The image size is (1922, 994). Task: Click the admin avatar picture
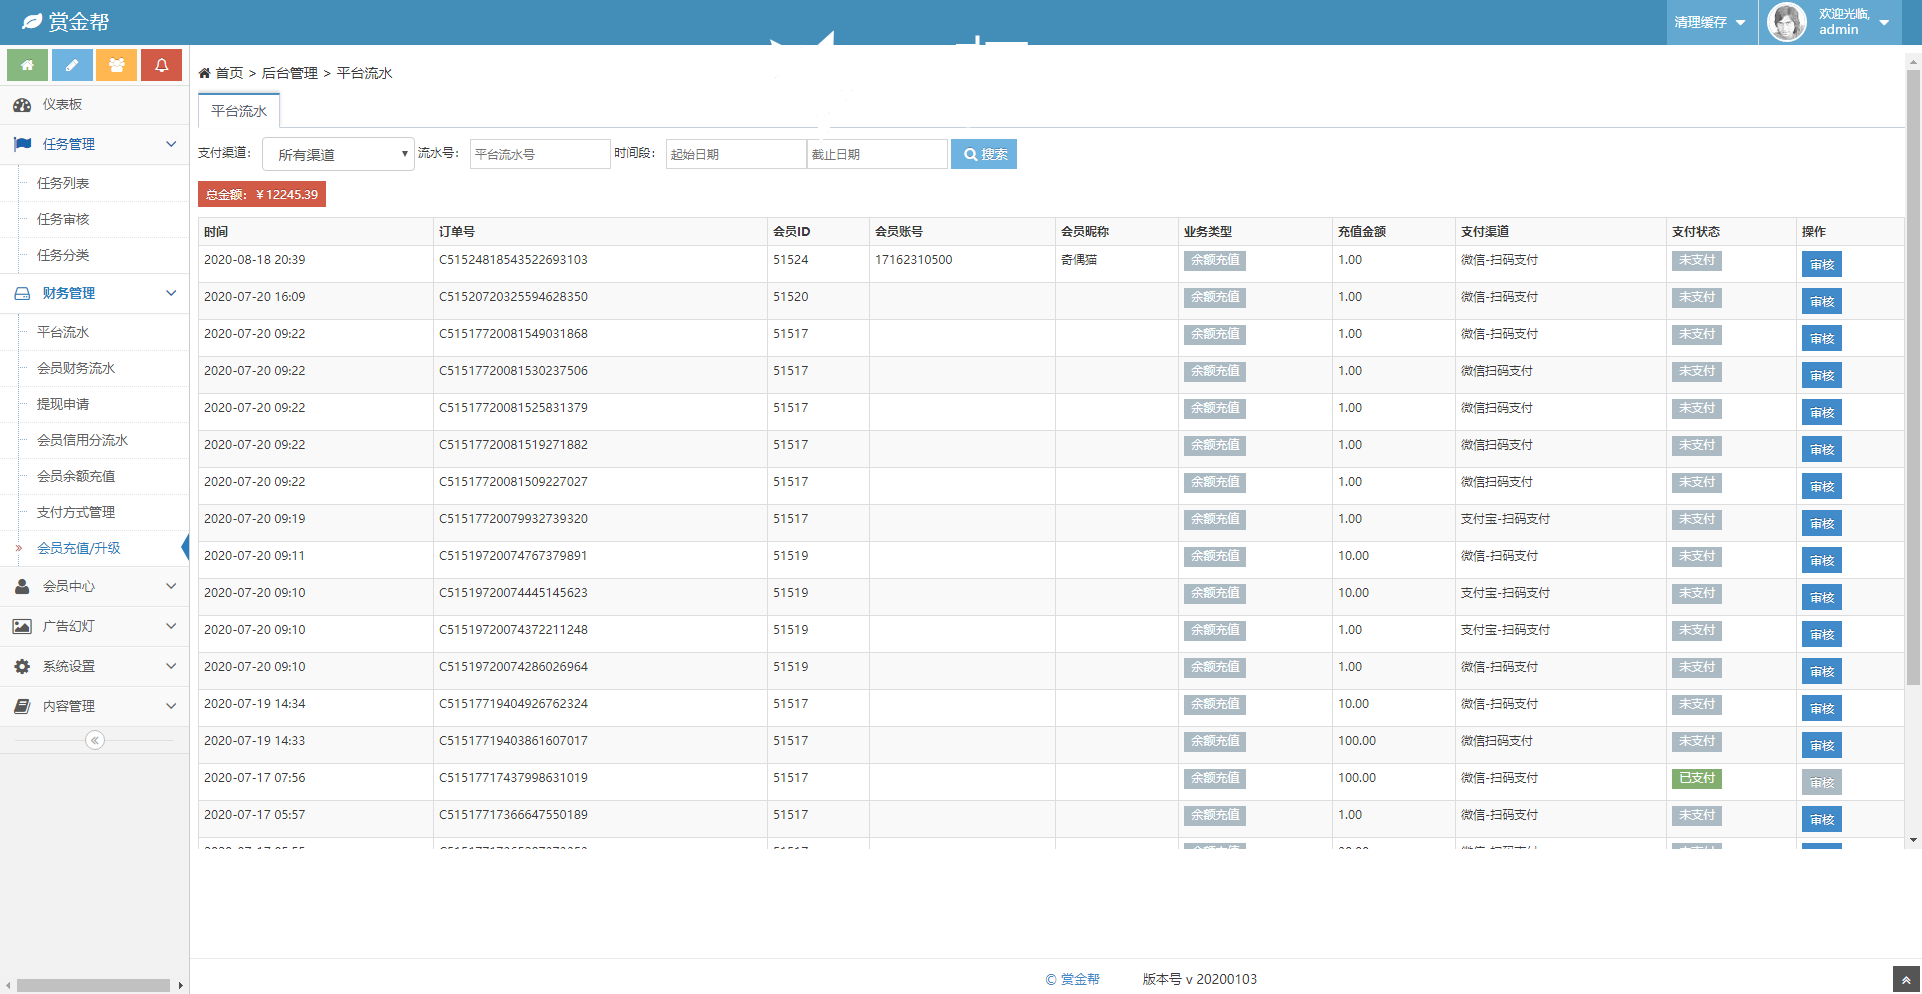tap(1786, 22)
